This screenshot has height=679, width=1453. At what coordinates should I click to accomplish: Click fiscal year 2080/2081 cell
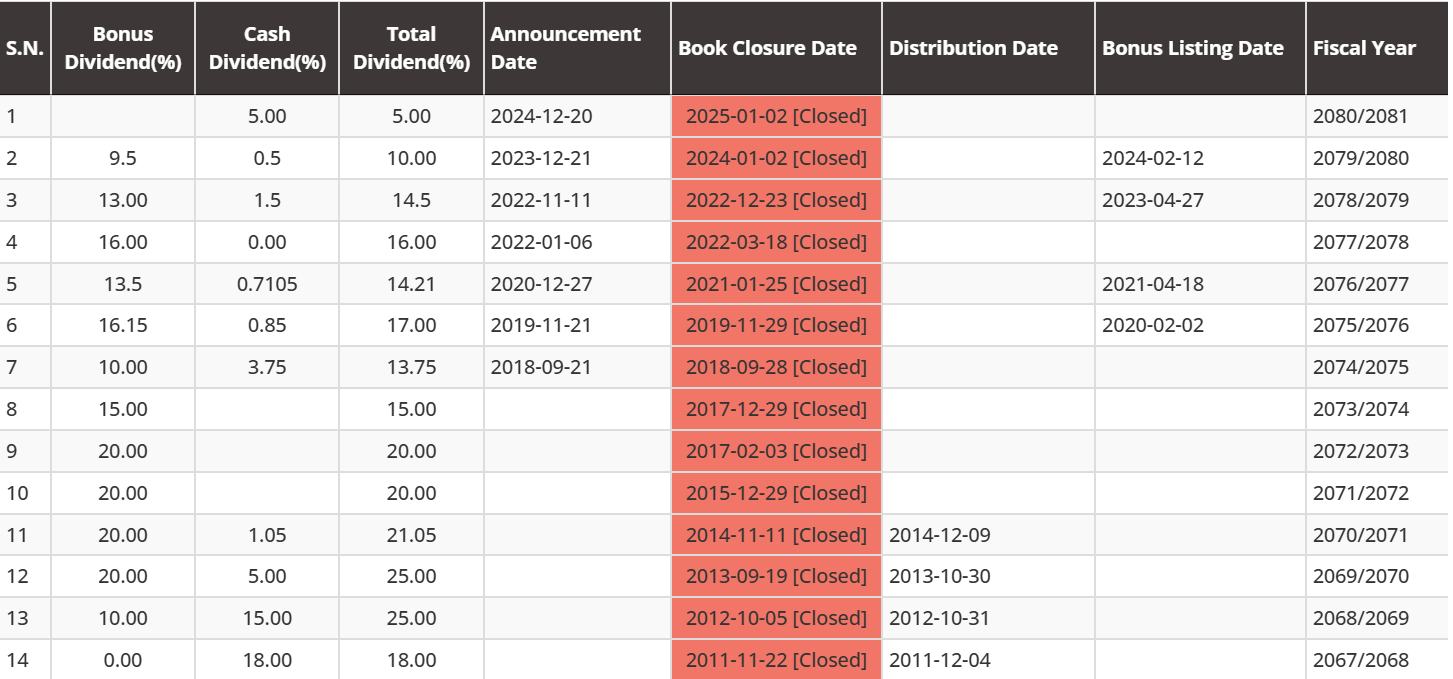click(x=1360, y=116)
